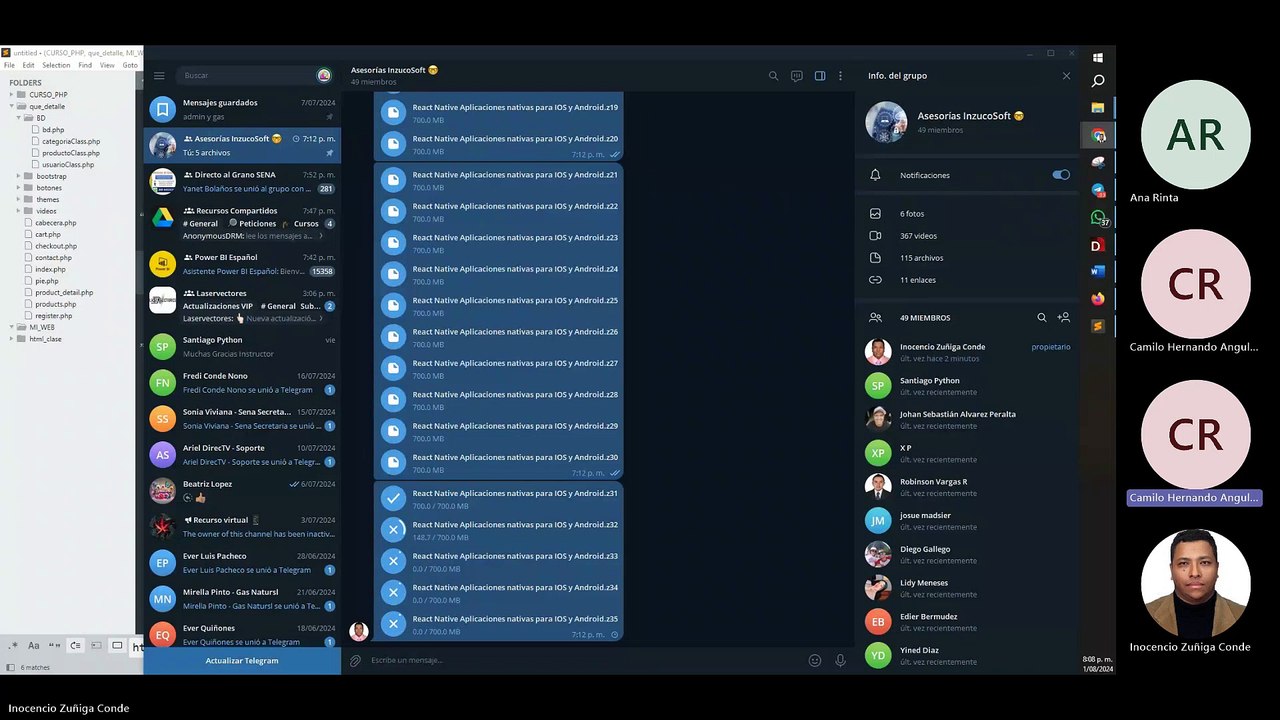The image size is (1280, 720).
Task: Collapse the BD folder in Sublime sidebar
Action: point(19,118)
